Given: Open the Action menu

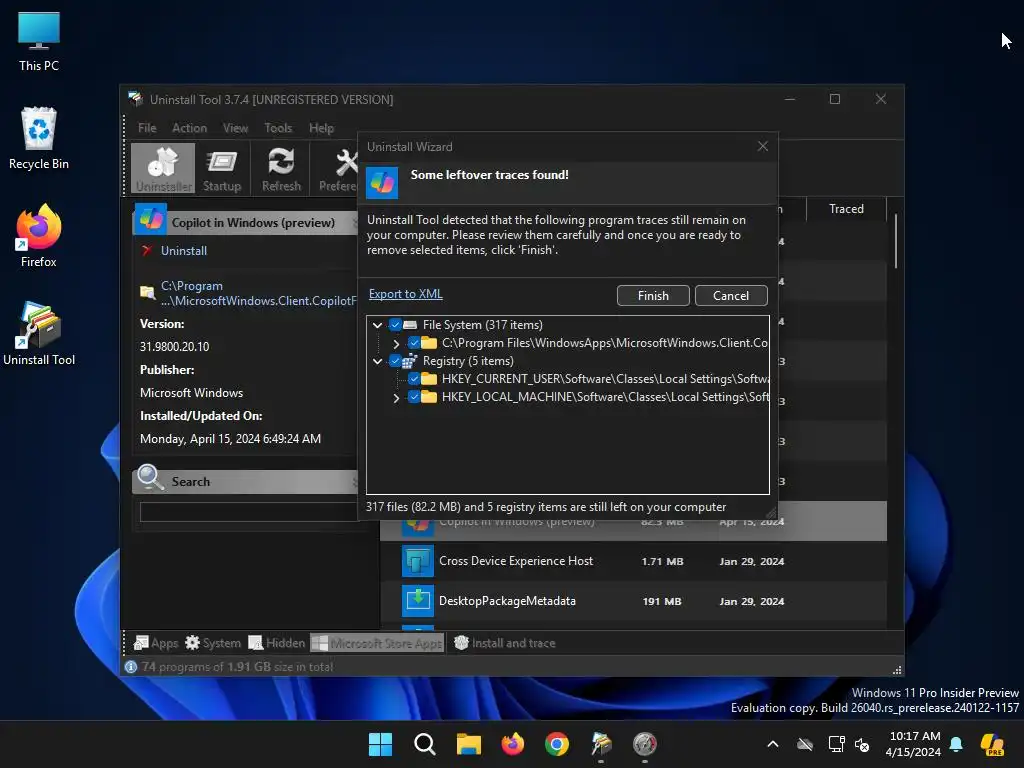Looking at the screenshot, I should 189,128.
